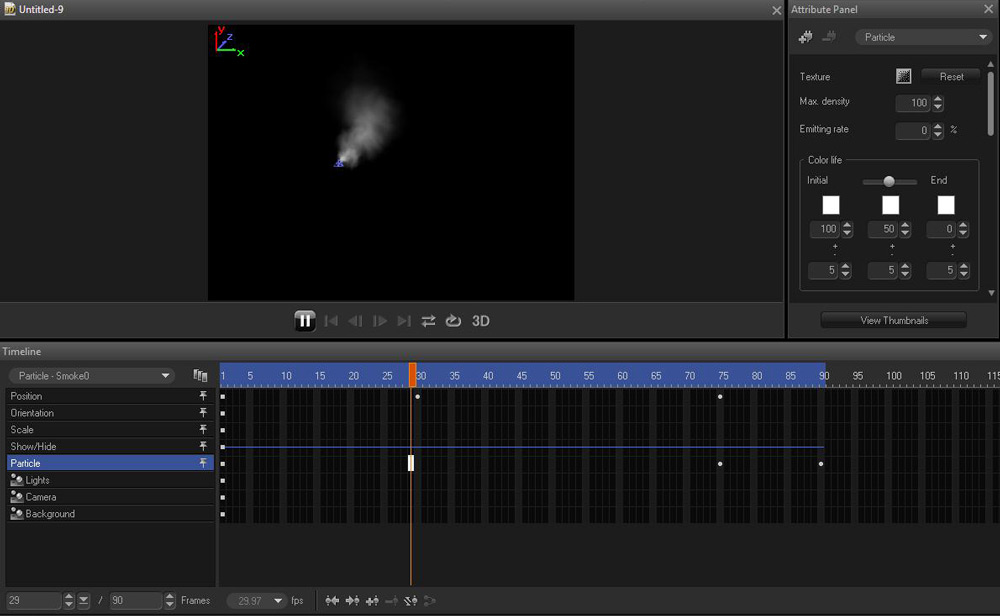Click the first attribute panel puzzle icon
The height and width of the screenshot is (616, 1000).
tap(805, 37)
